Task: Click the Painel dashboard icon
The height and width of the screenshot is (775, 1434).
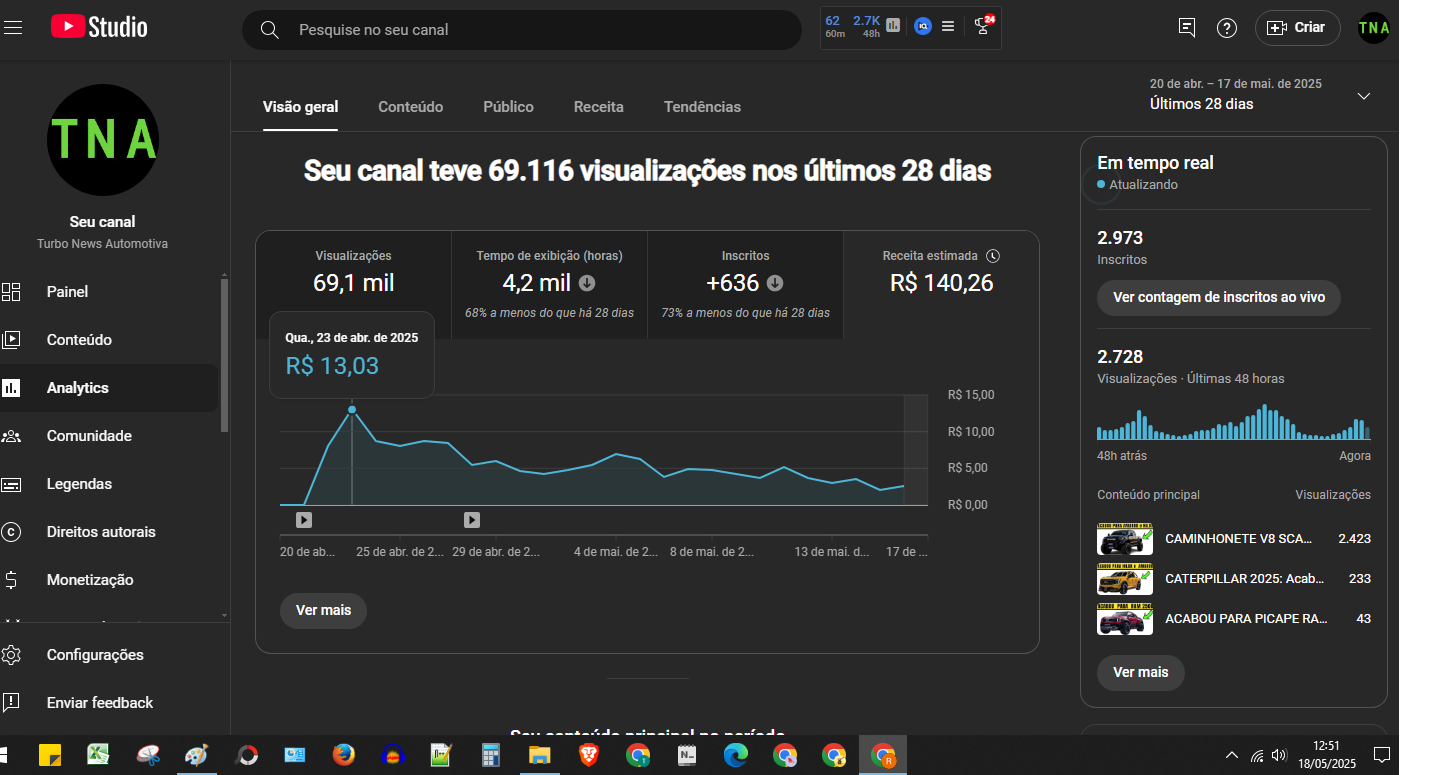Action: tap(11, 292)
